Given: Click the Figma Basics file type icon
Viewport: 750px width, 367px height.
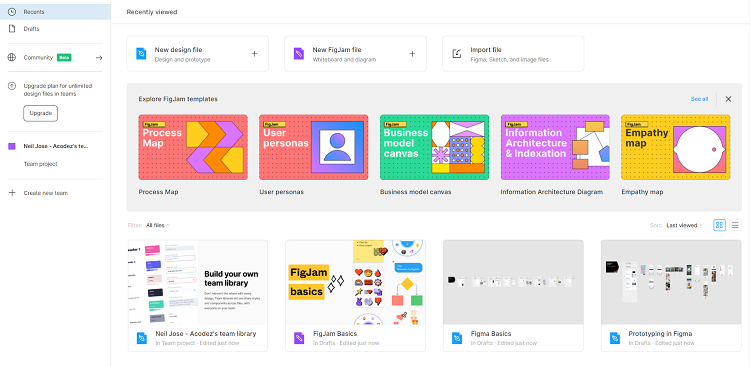Looking at the screenshot, I should point(457,338).
